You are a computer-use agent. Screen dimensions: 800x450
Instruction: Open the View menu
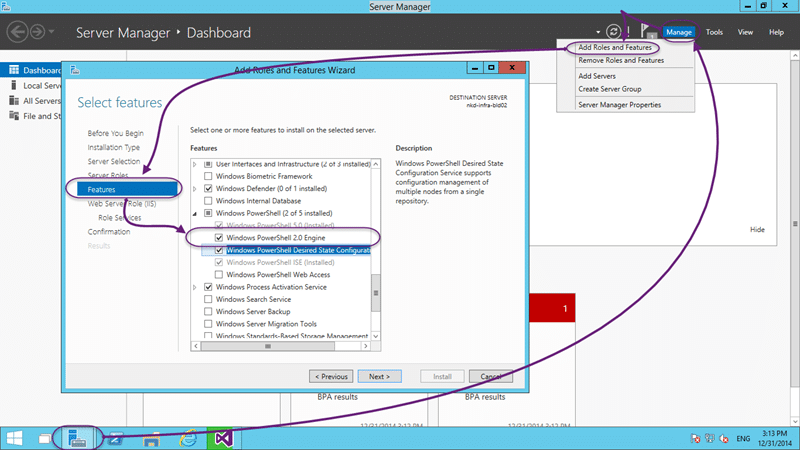[x=745, y=32]
